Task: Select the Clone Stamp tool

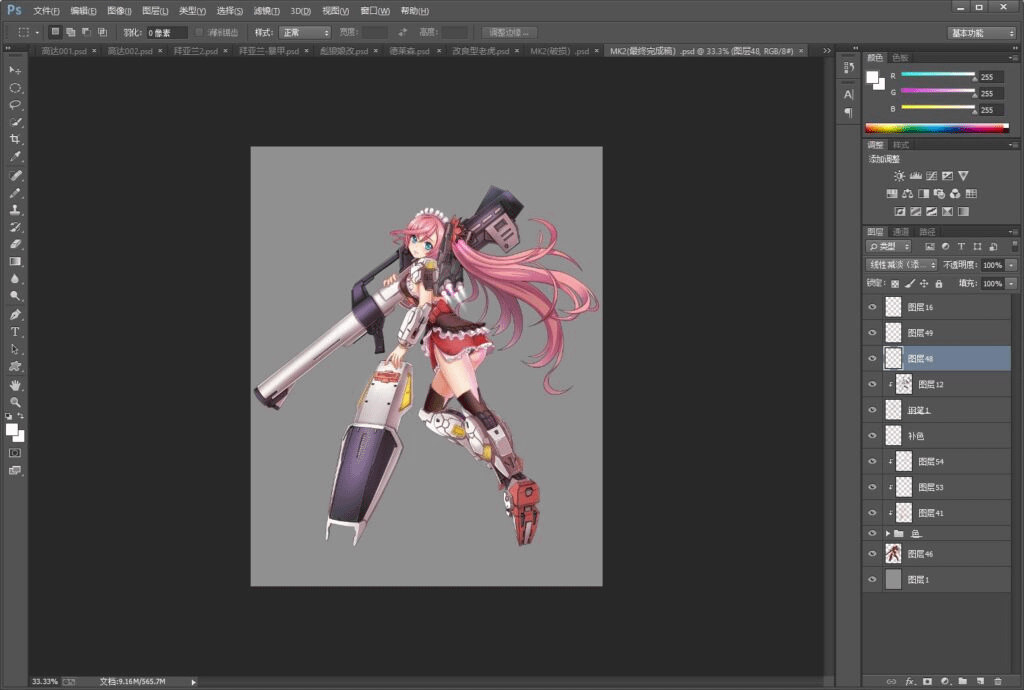Action: [15, 210]
